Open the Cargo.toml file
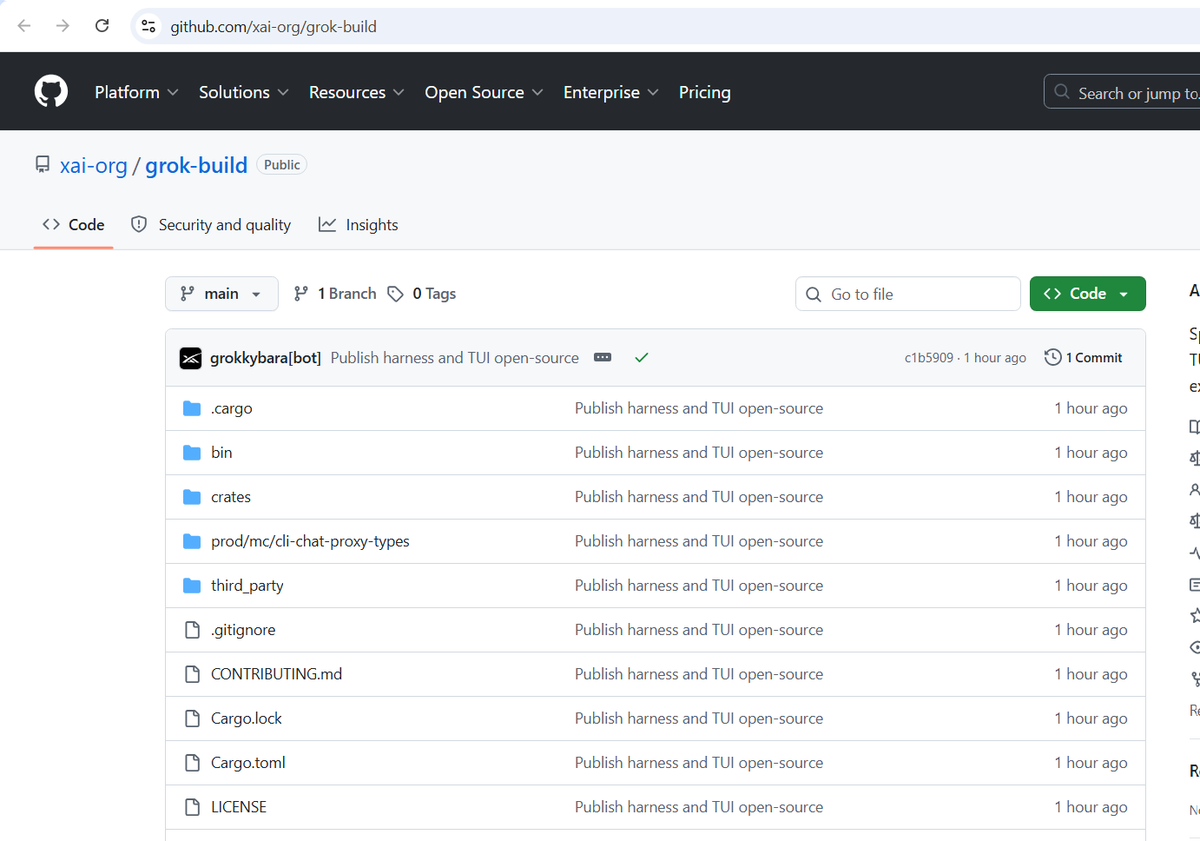 [248, 763]
